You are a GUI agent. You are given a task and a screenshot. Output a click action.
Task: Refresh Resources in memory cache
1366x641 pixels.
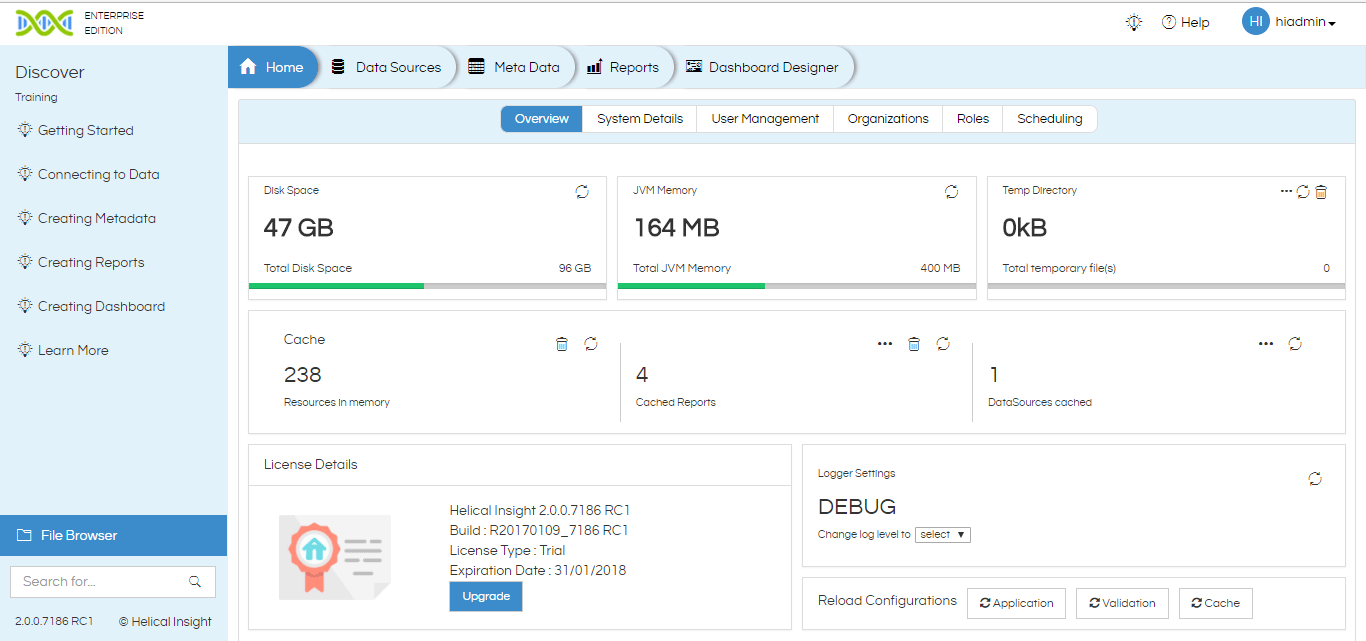click(x=591, y=344)
